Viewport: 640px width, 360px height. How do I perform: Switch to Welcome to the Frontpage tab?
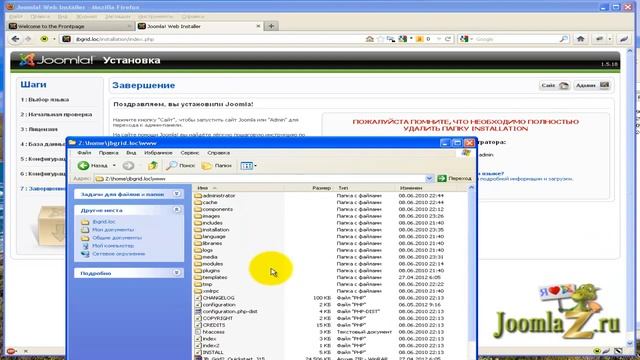71,26
